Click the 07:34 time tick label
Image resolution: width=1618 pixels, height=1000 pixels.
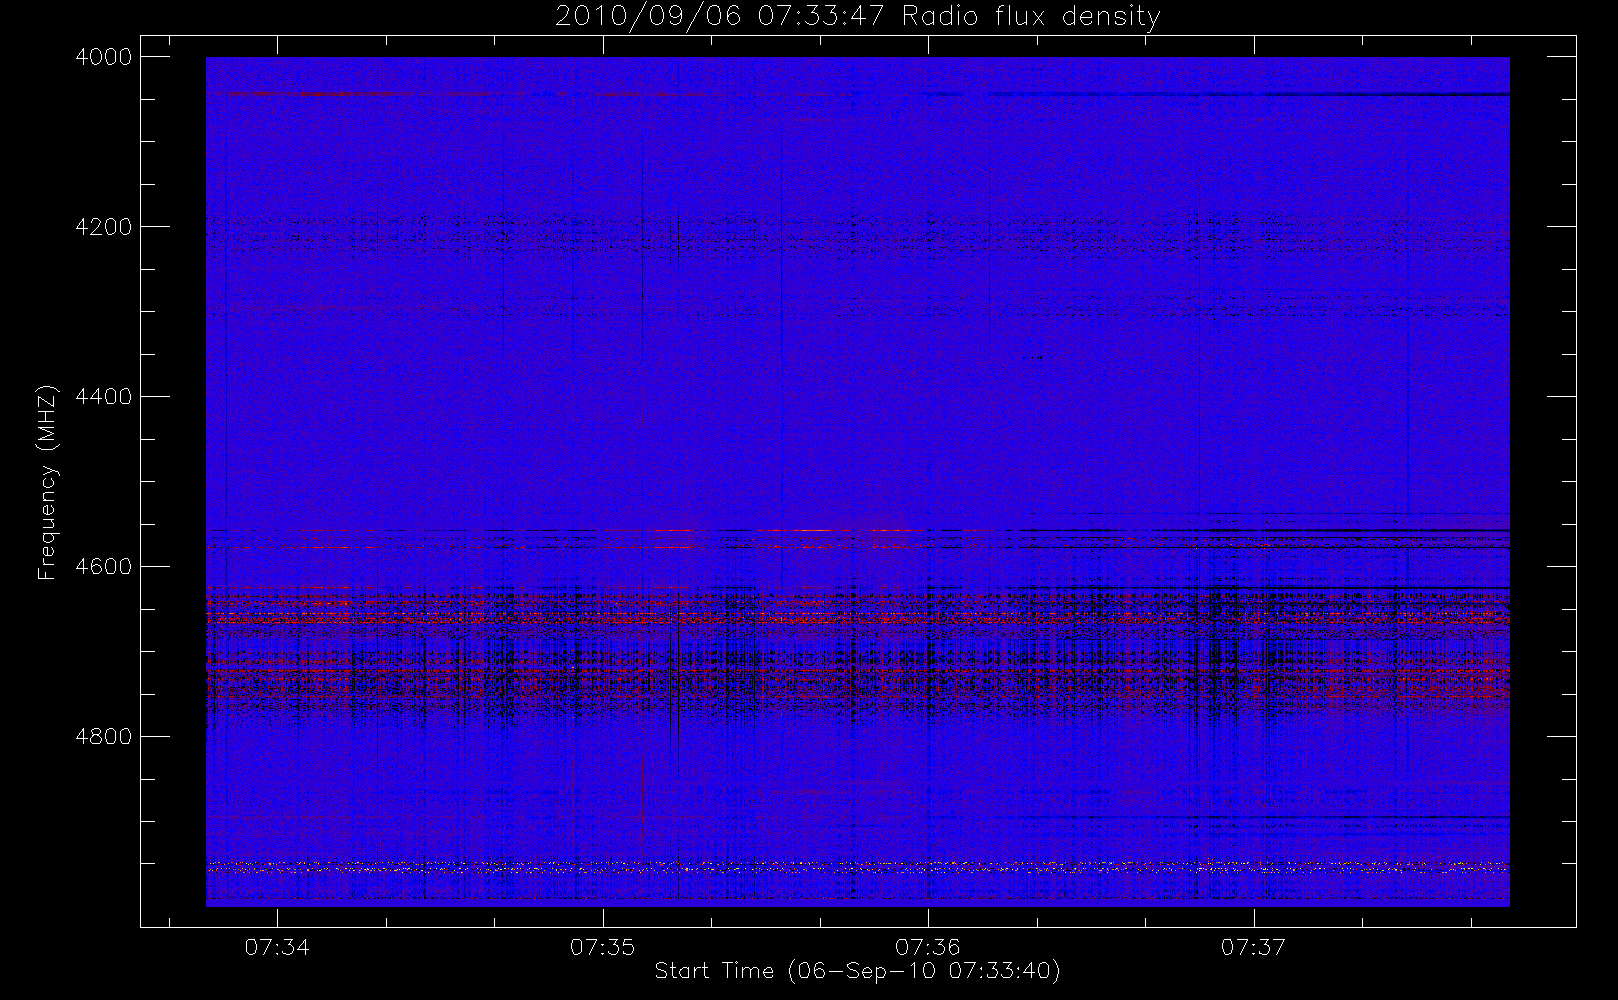277,947
